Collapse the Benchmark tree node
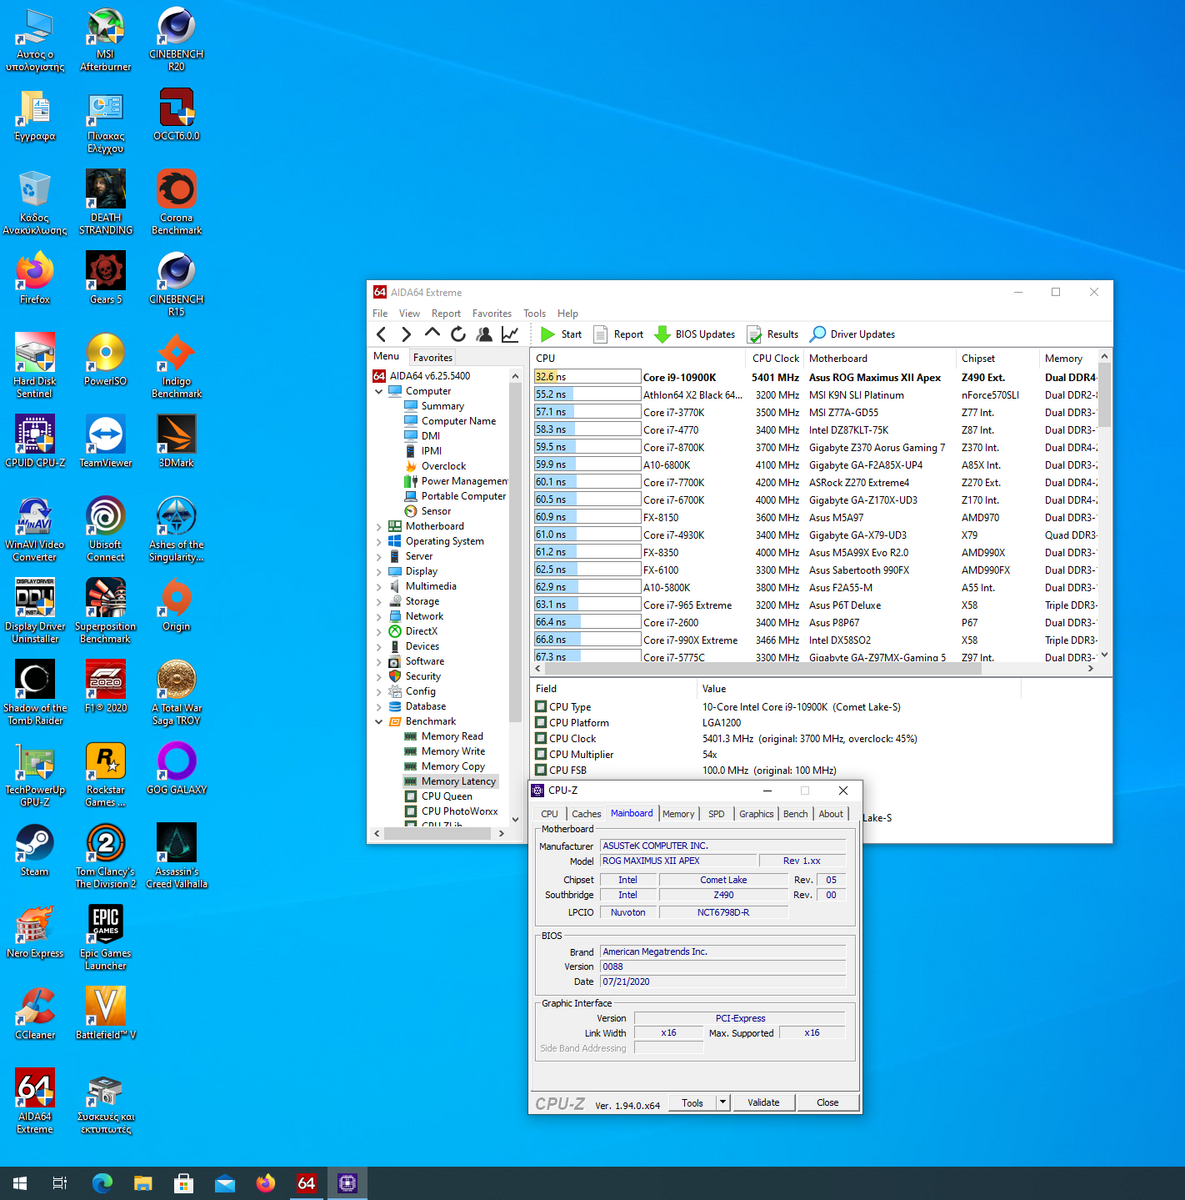Screen dimensions: 1185x1200 click(379, 721)
